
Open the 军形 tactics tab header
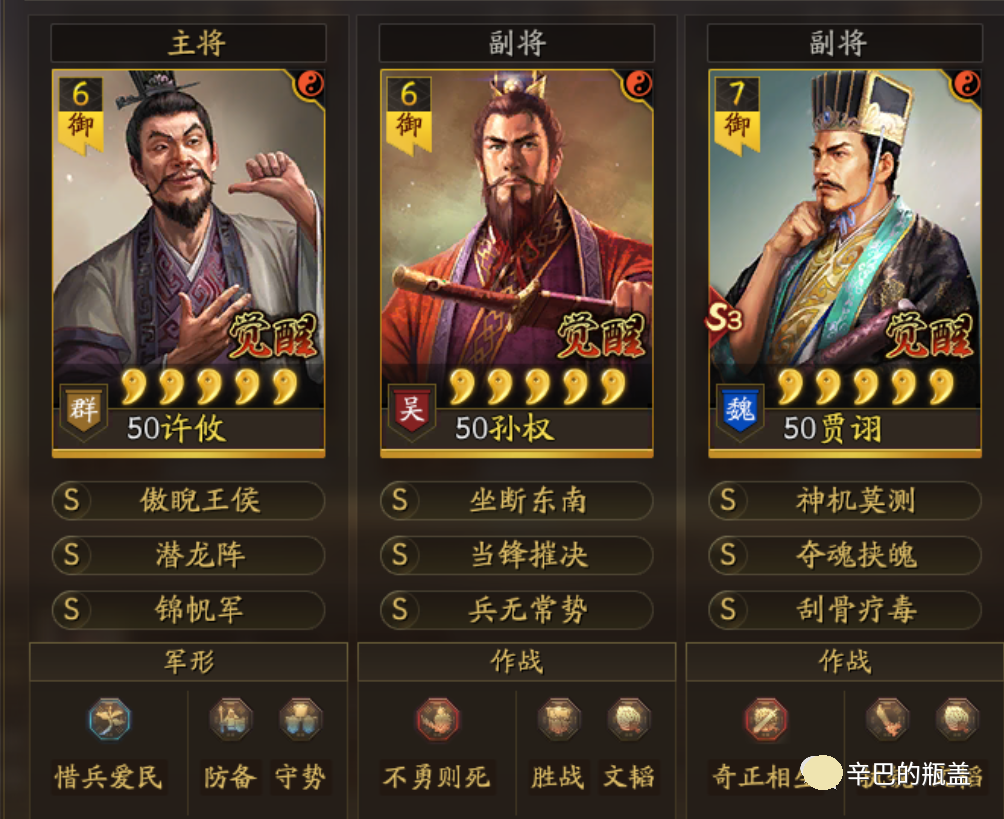[x=189, y=661]
